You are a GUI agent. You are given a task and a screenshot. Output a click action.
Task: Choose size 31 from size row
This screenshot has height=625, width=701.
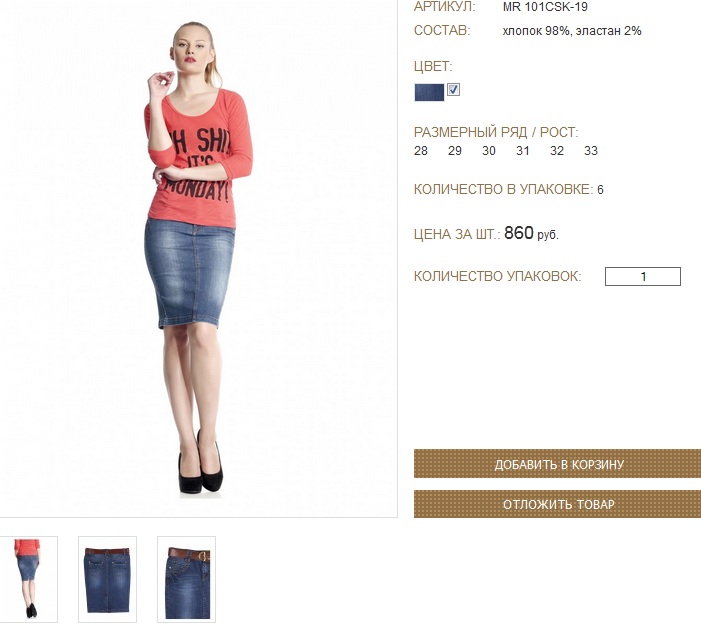pos(523,151)
